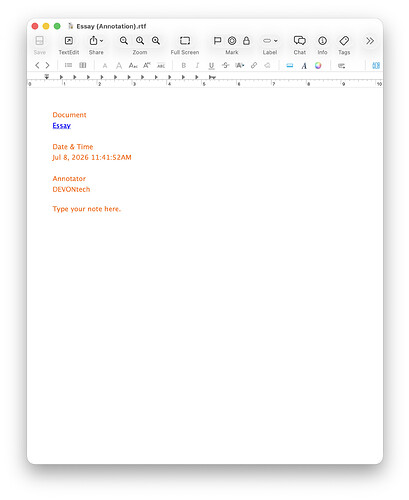Click the zoom in magnifier icon
Screen dimensions: 409x500
click(x=156, y=41)
